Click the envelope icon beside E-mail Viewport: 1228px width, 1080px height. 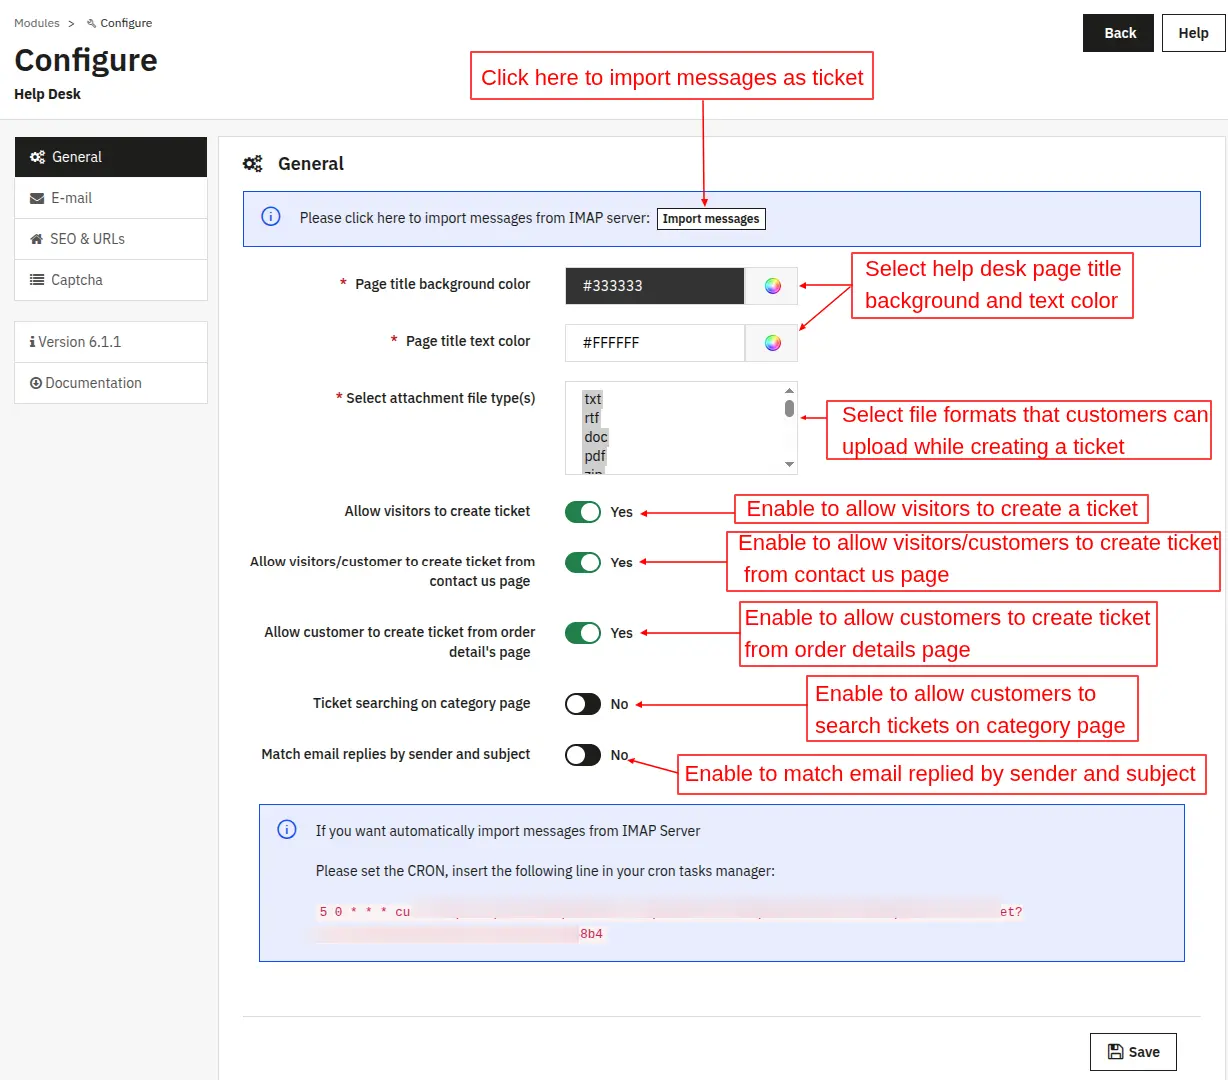[37, 199]
